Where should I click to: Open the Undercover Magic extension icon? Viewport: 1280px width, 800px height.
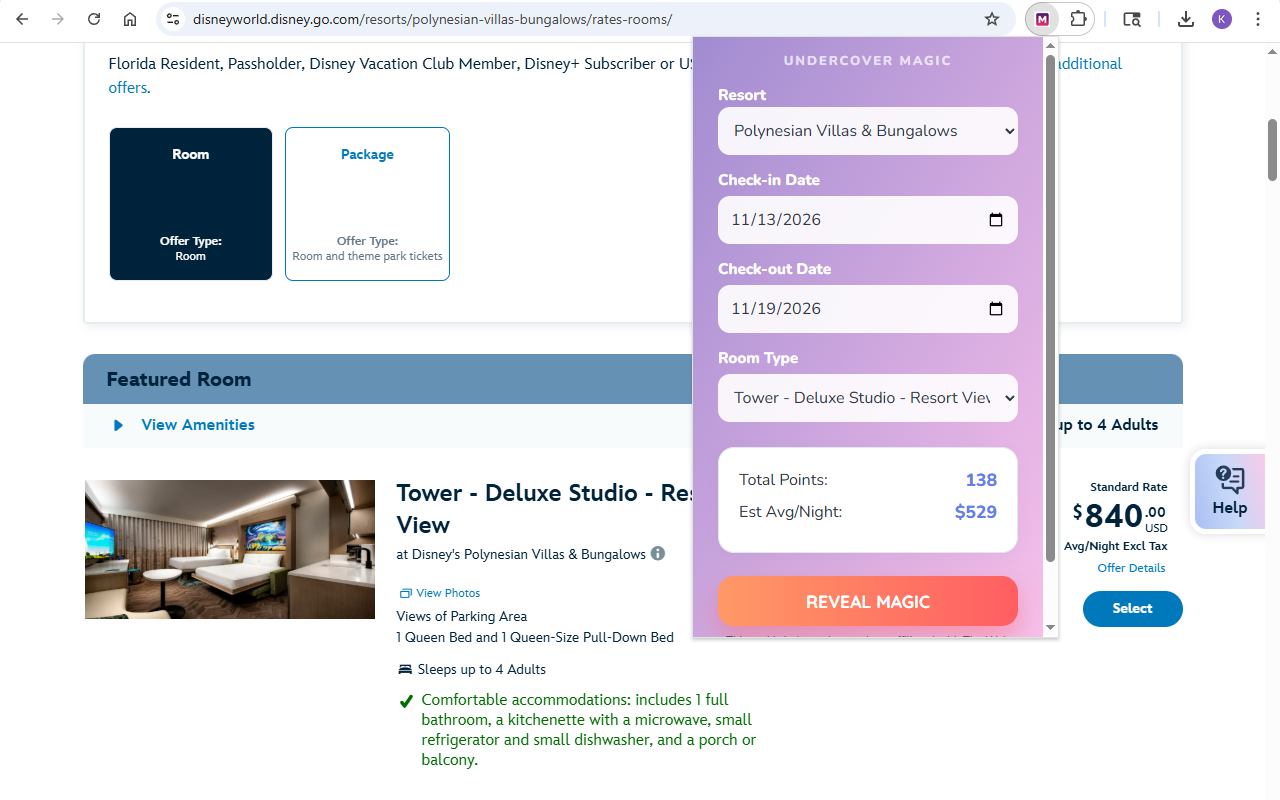click(1042, 18)
